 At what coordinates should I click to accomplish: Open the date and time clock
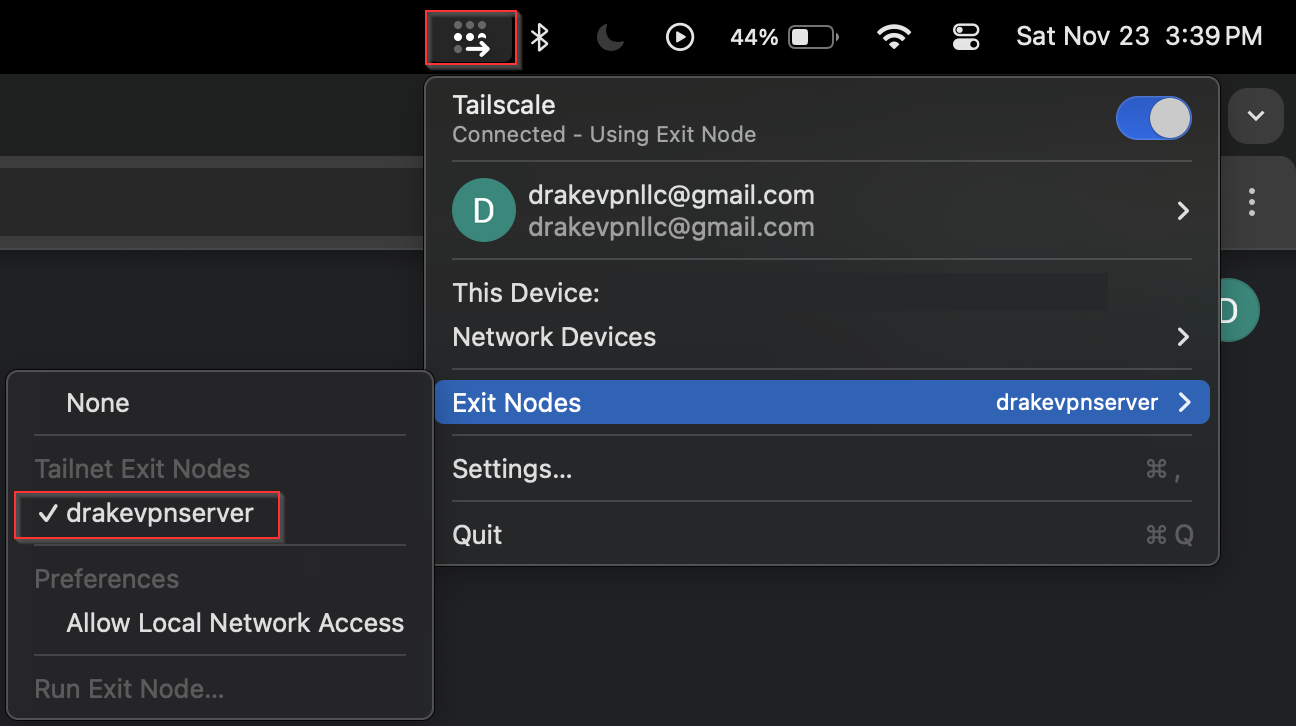1139,37
